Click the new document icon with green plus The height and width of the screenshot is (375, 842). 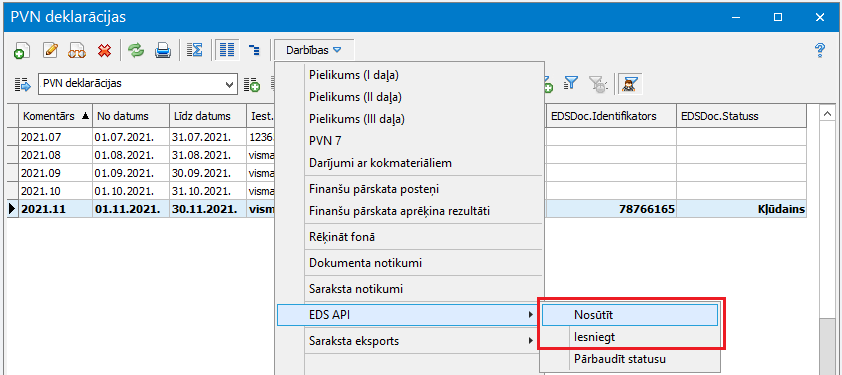21,51
